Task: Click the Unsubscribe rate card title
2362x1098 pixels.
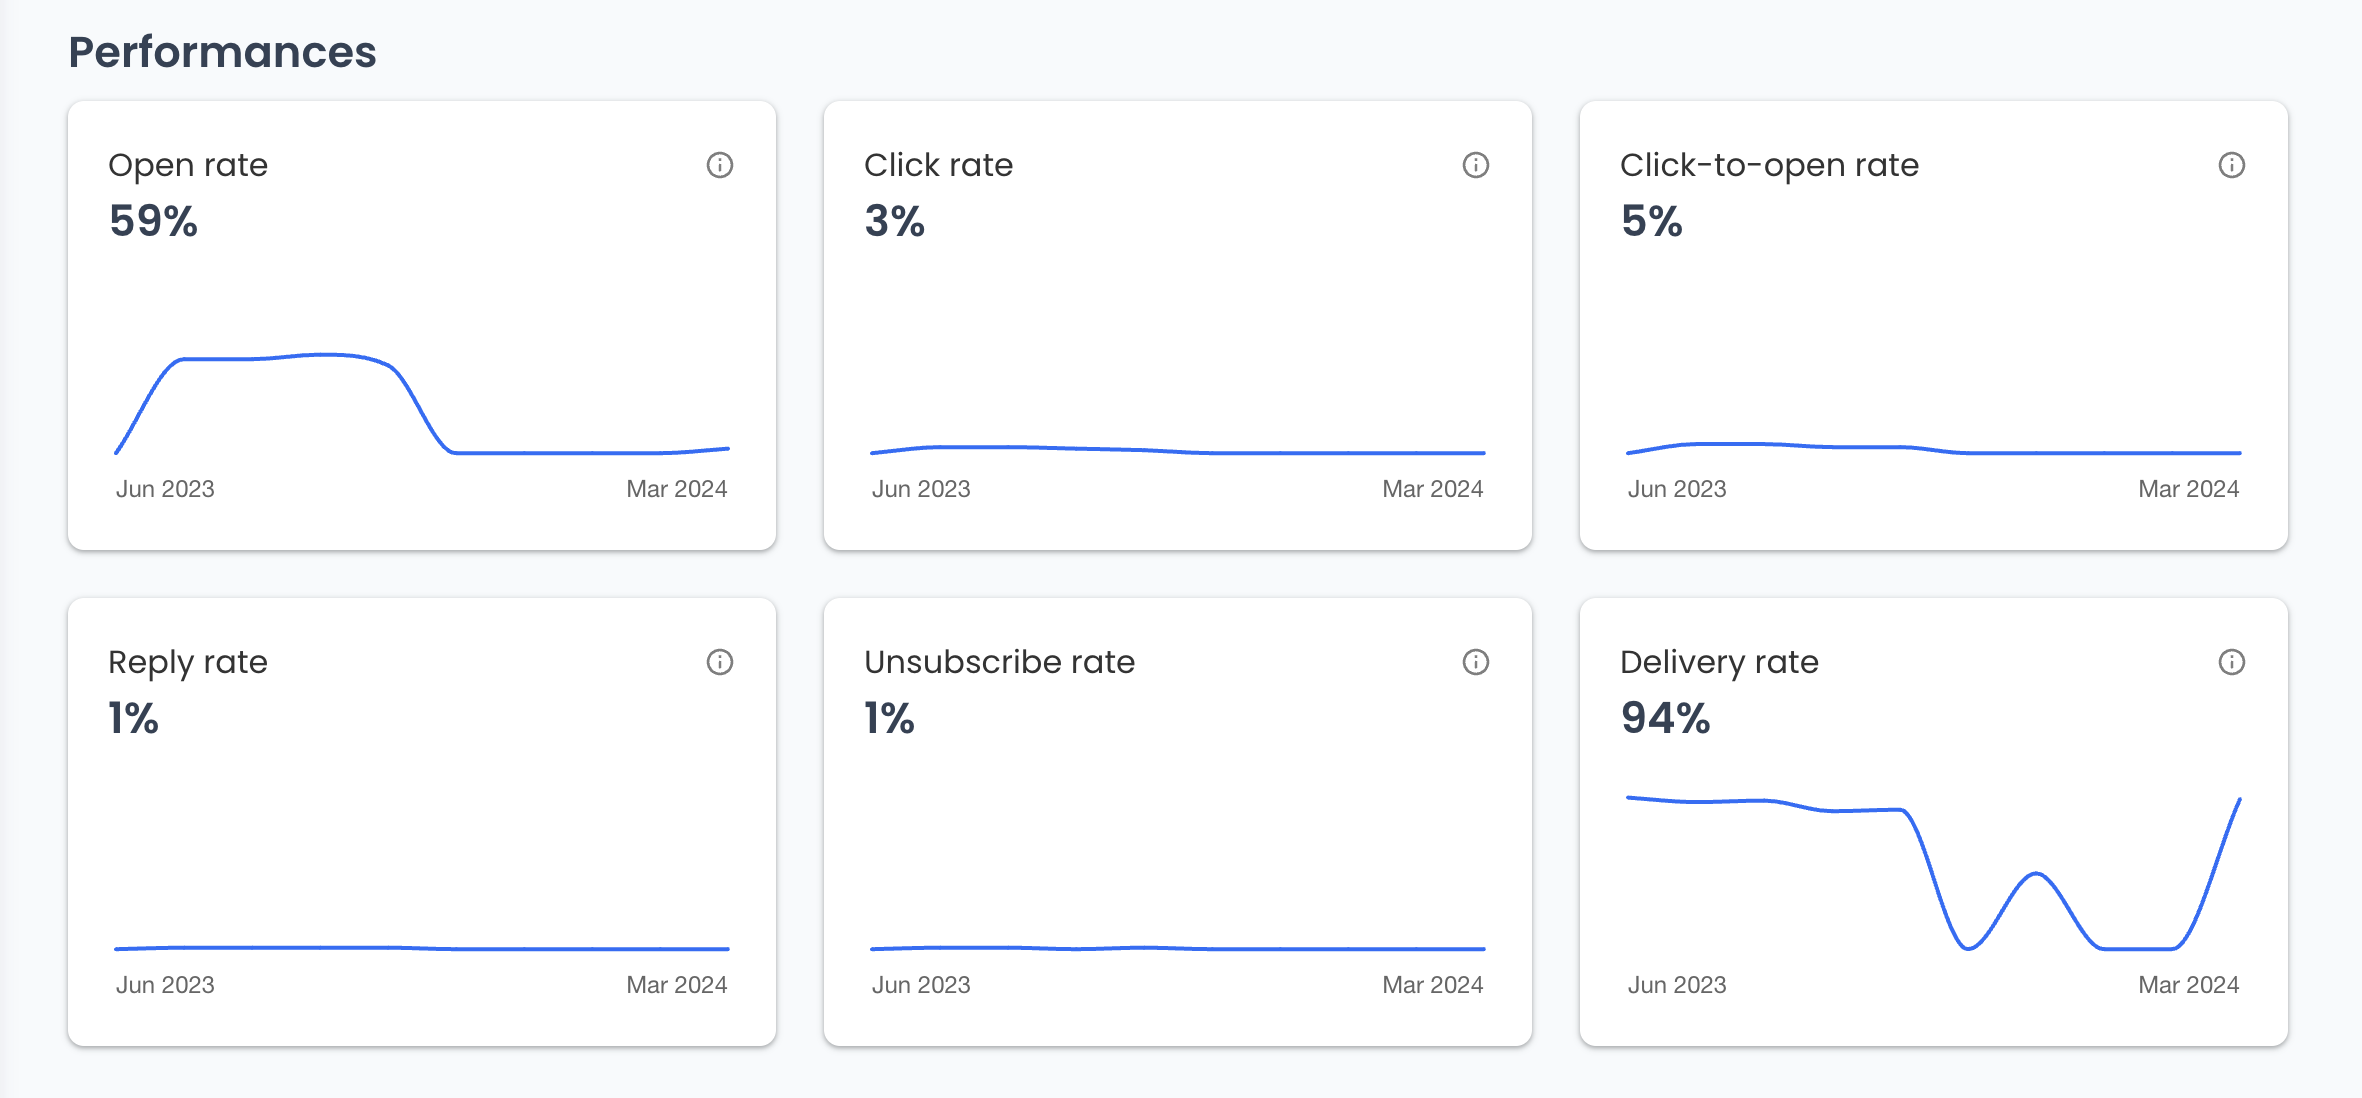Action: point(999,662)
